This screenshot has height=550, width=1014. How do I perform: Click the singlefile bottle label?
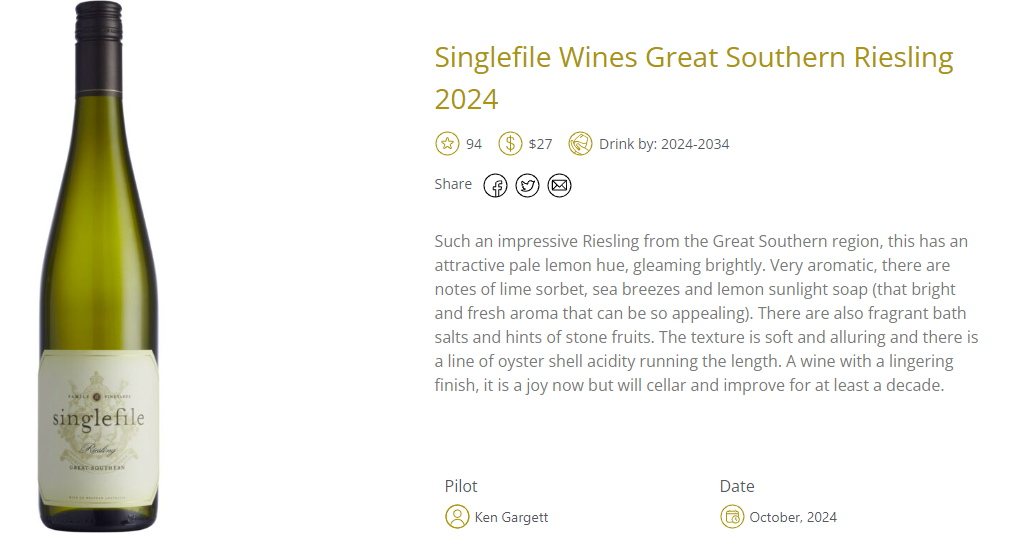click(98, 428)
